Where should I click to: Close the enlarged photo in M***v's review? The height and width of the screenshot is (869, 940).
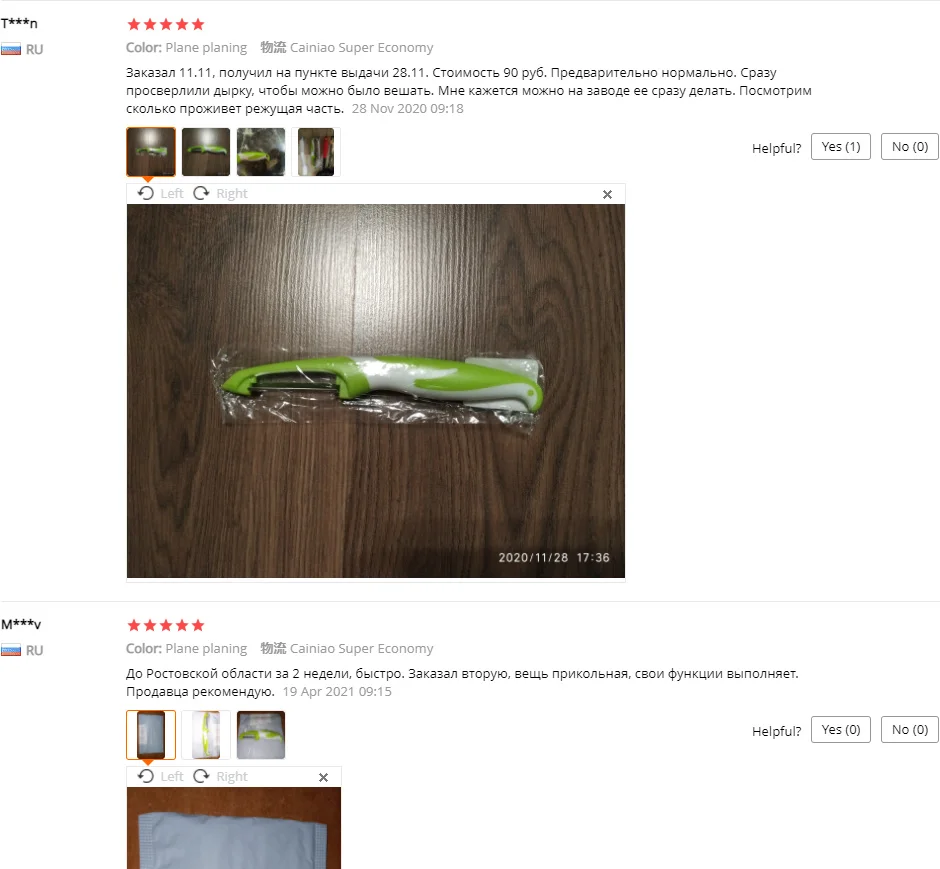(323, 777)
